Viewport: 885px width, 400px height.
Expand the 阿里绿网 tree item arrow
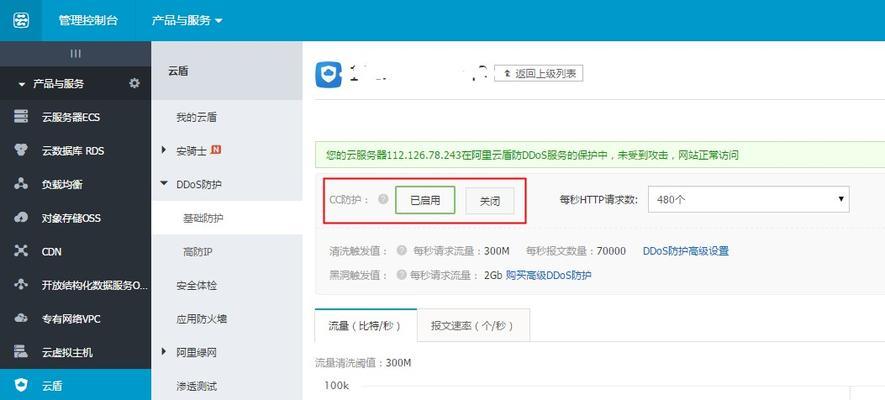click(164, 351)
